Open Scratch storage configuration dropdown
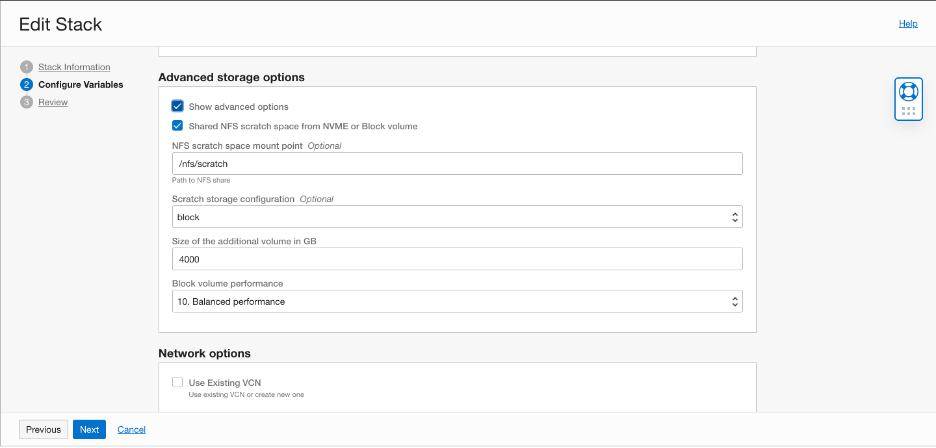 (x=457, y=217)
